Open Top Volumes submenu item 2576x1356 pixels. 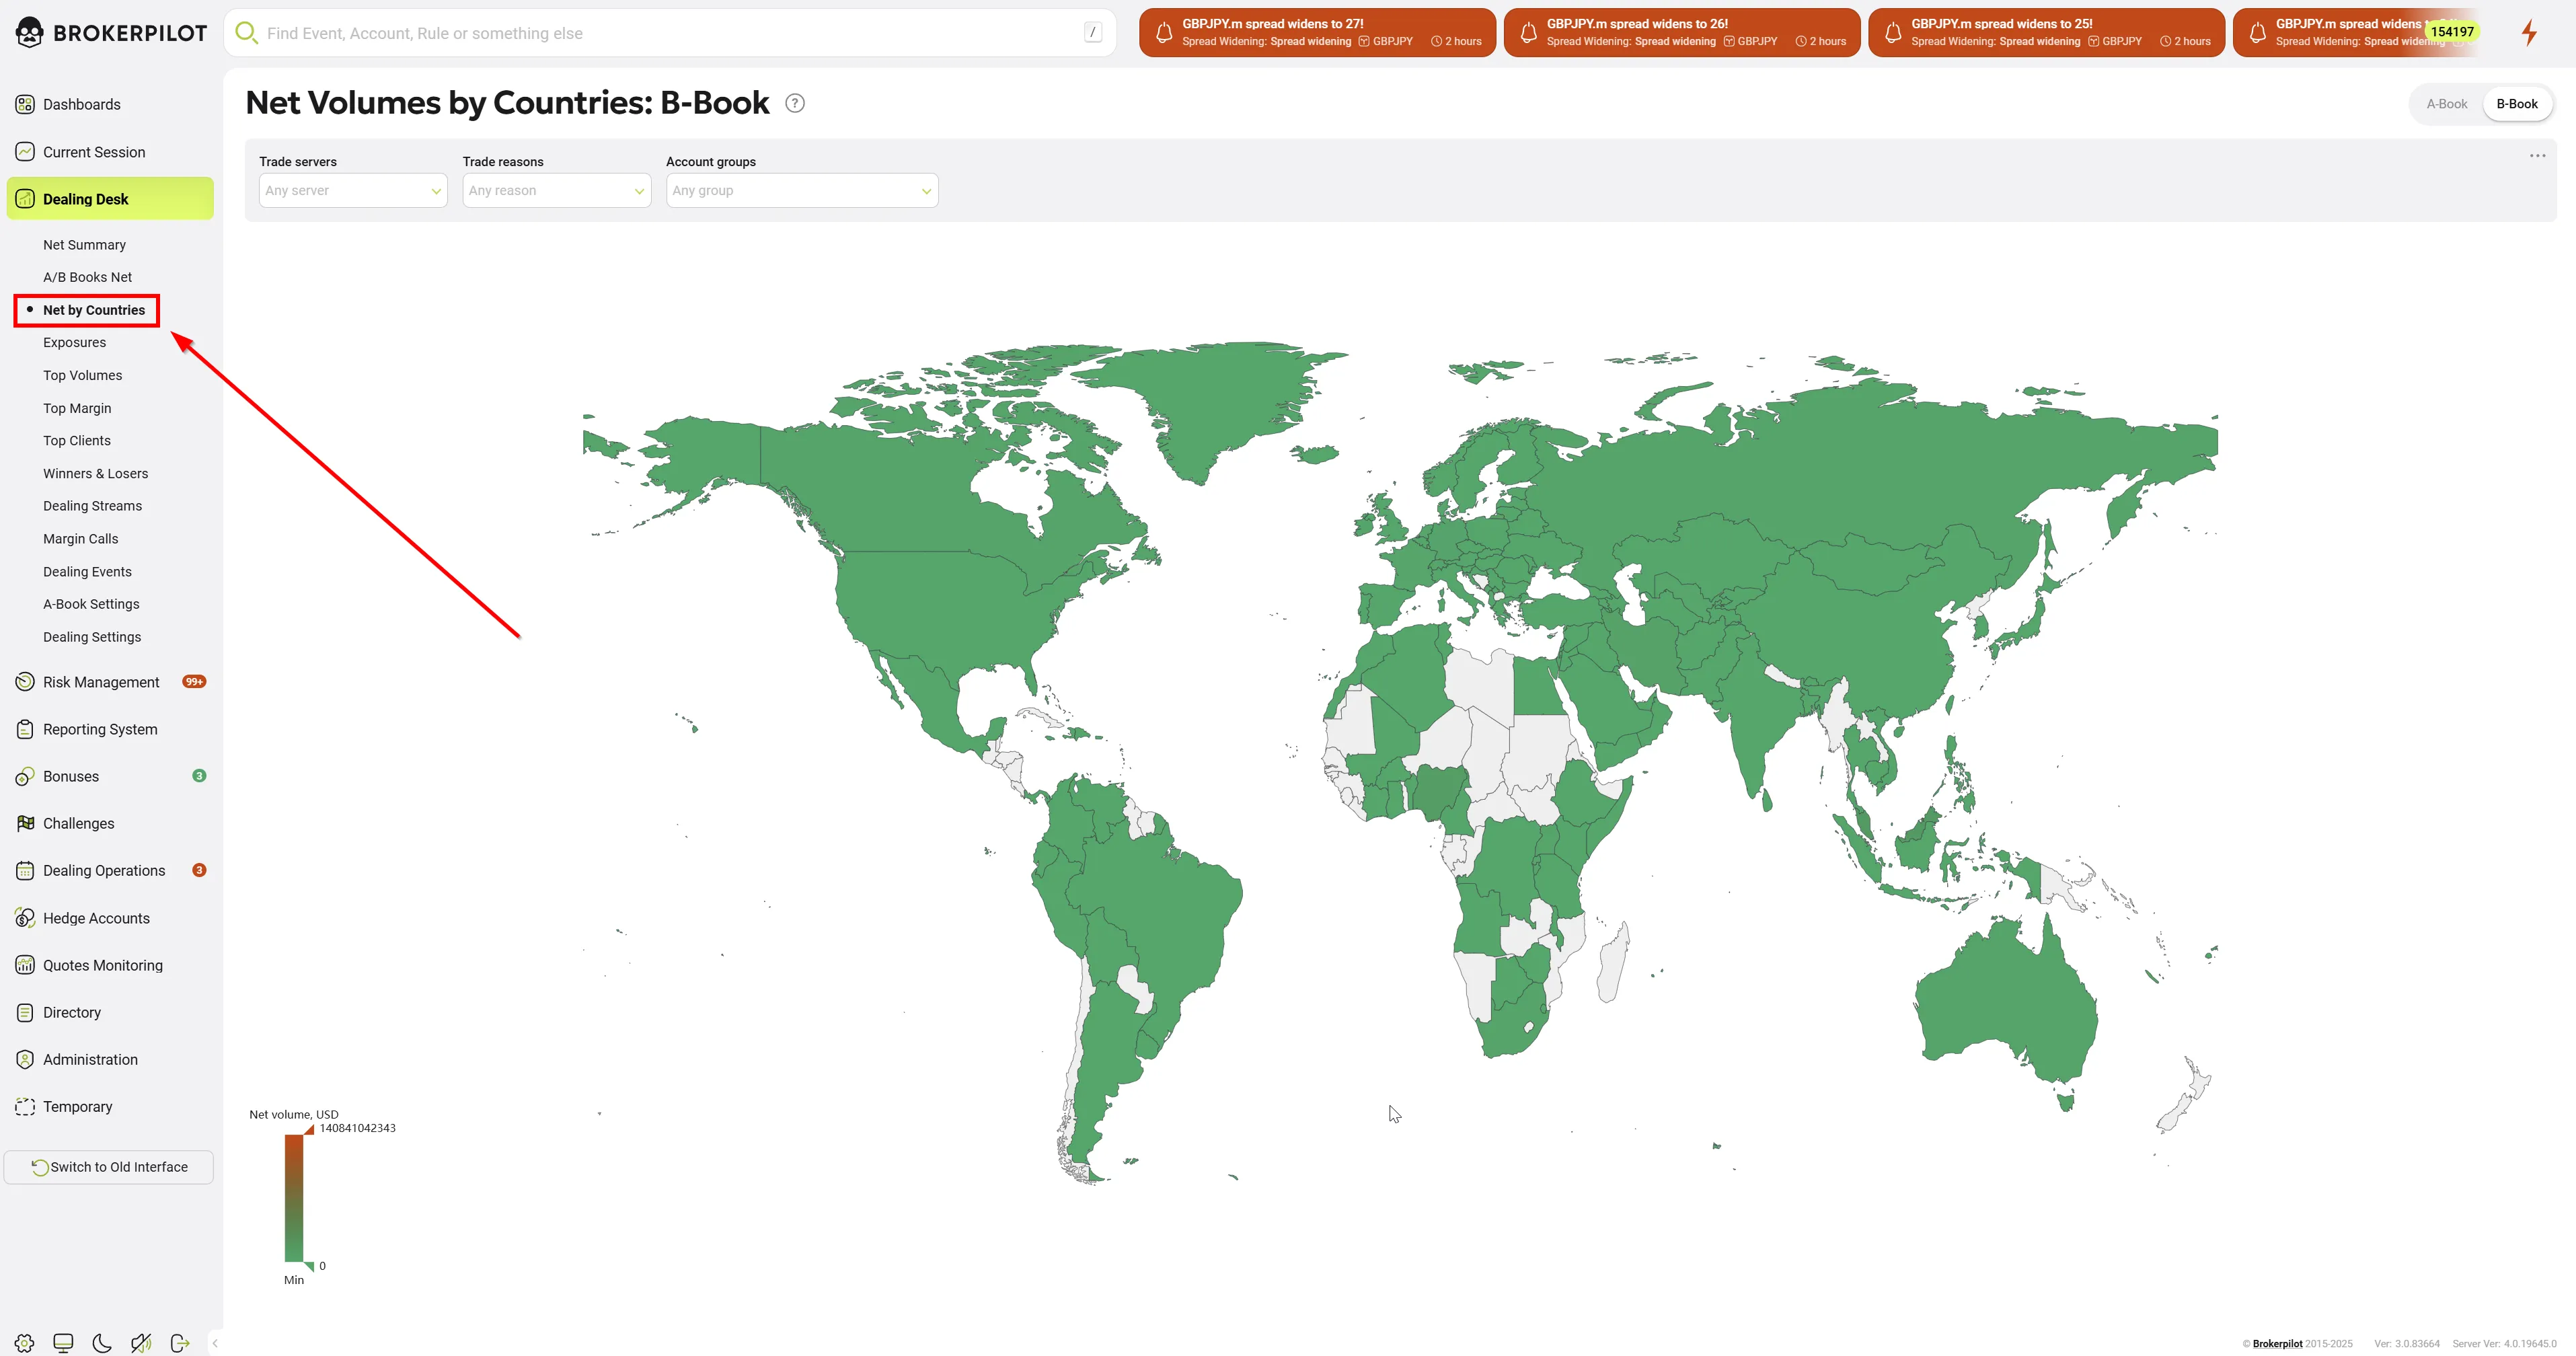[82, 375]
